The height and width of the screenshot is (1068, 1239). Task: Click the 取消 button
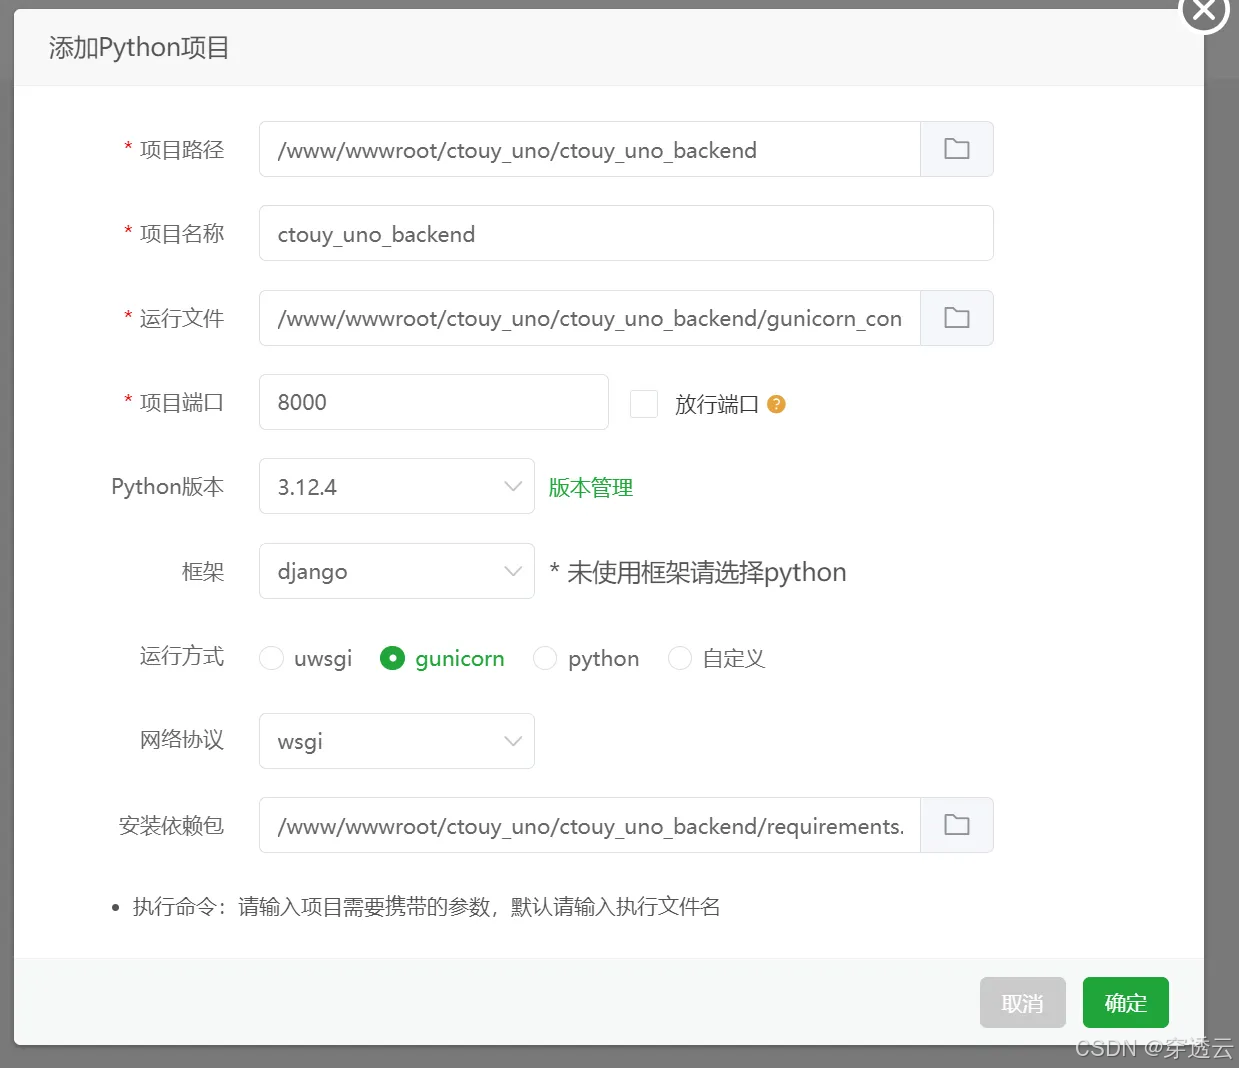[1023, 1002]
